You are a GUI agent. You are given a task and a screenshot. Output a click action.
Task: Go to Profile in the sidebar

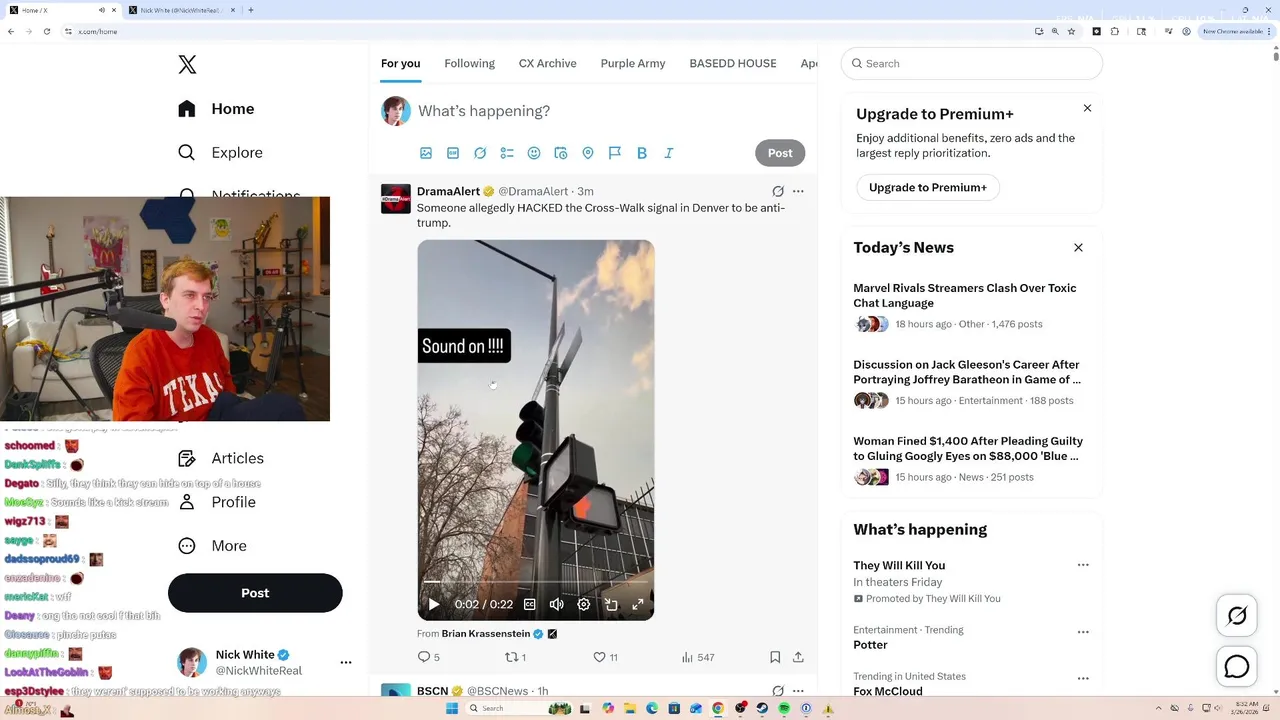point(217,502)
